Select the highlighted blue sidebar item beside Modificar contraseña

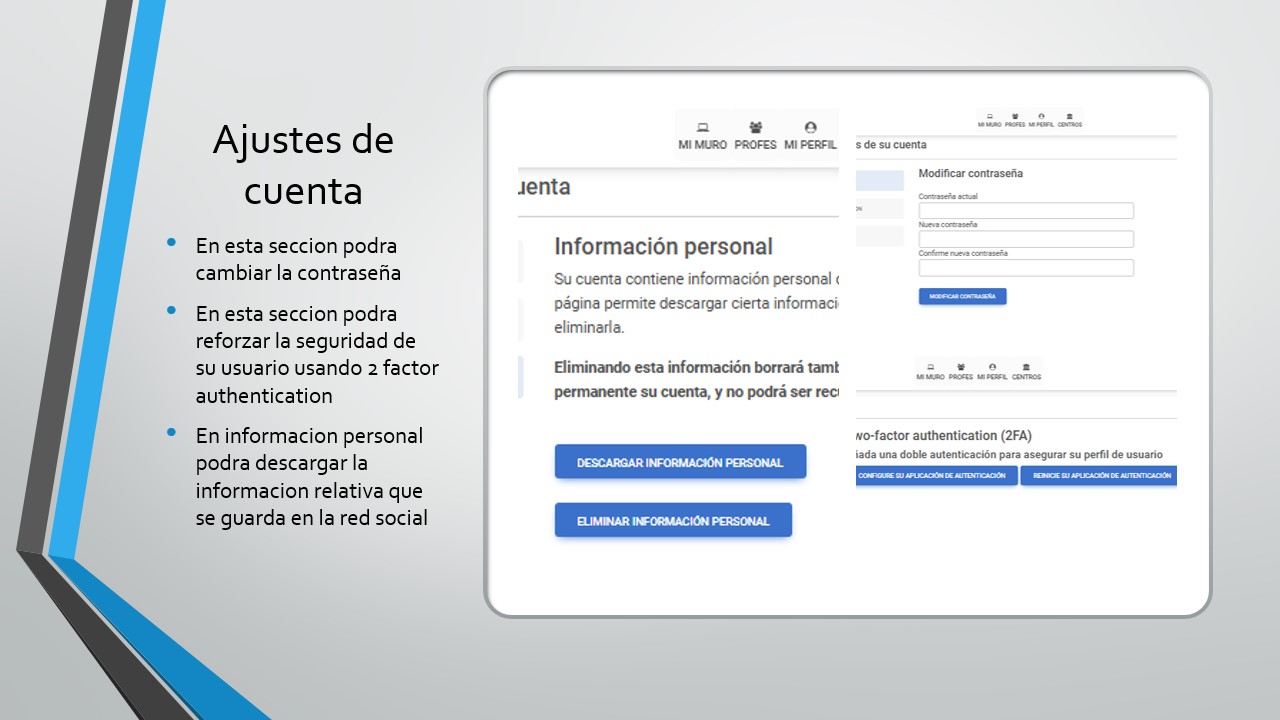[x=879, y=181]
